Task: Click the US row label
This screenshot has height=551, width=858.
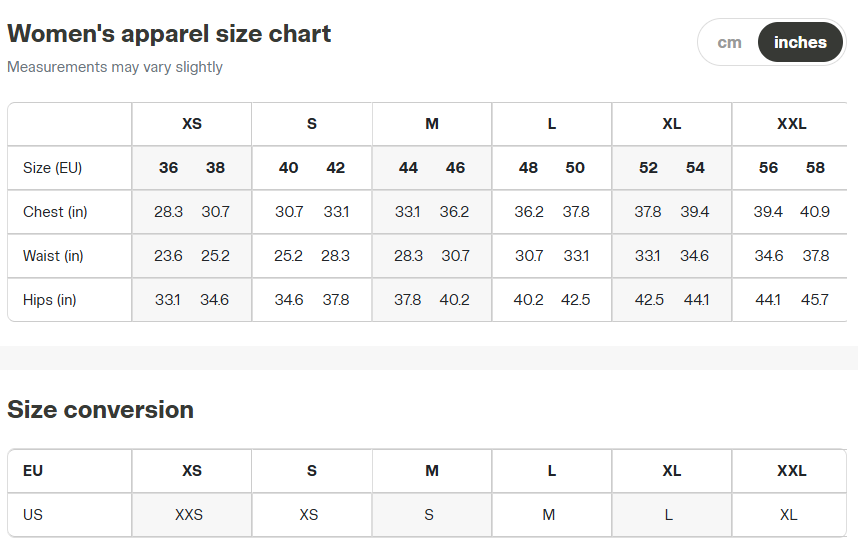Action: [33, 515]
